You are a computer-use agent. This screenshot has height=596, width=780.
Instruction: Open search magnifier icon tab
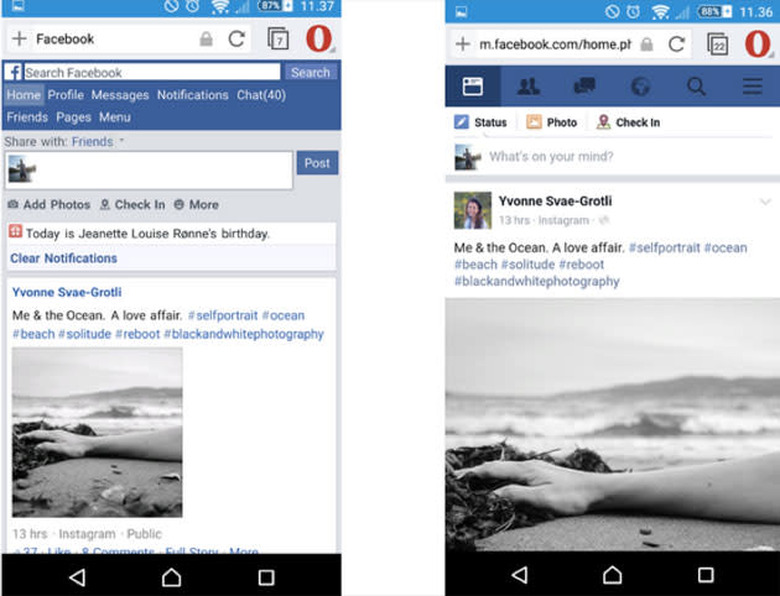[696, 87]
